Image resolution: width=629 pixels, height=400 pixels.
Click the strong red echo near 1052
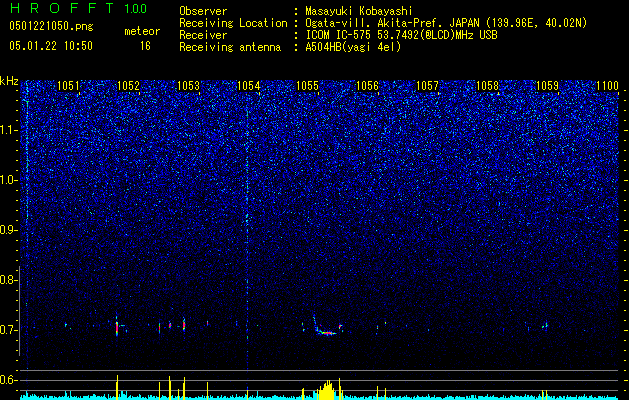(117, 327)
